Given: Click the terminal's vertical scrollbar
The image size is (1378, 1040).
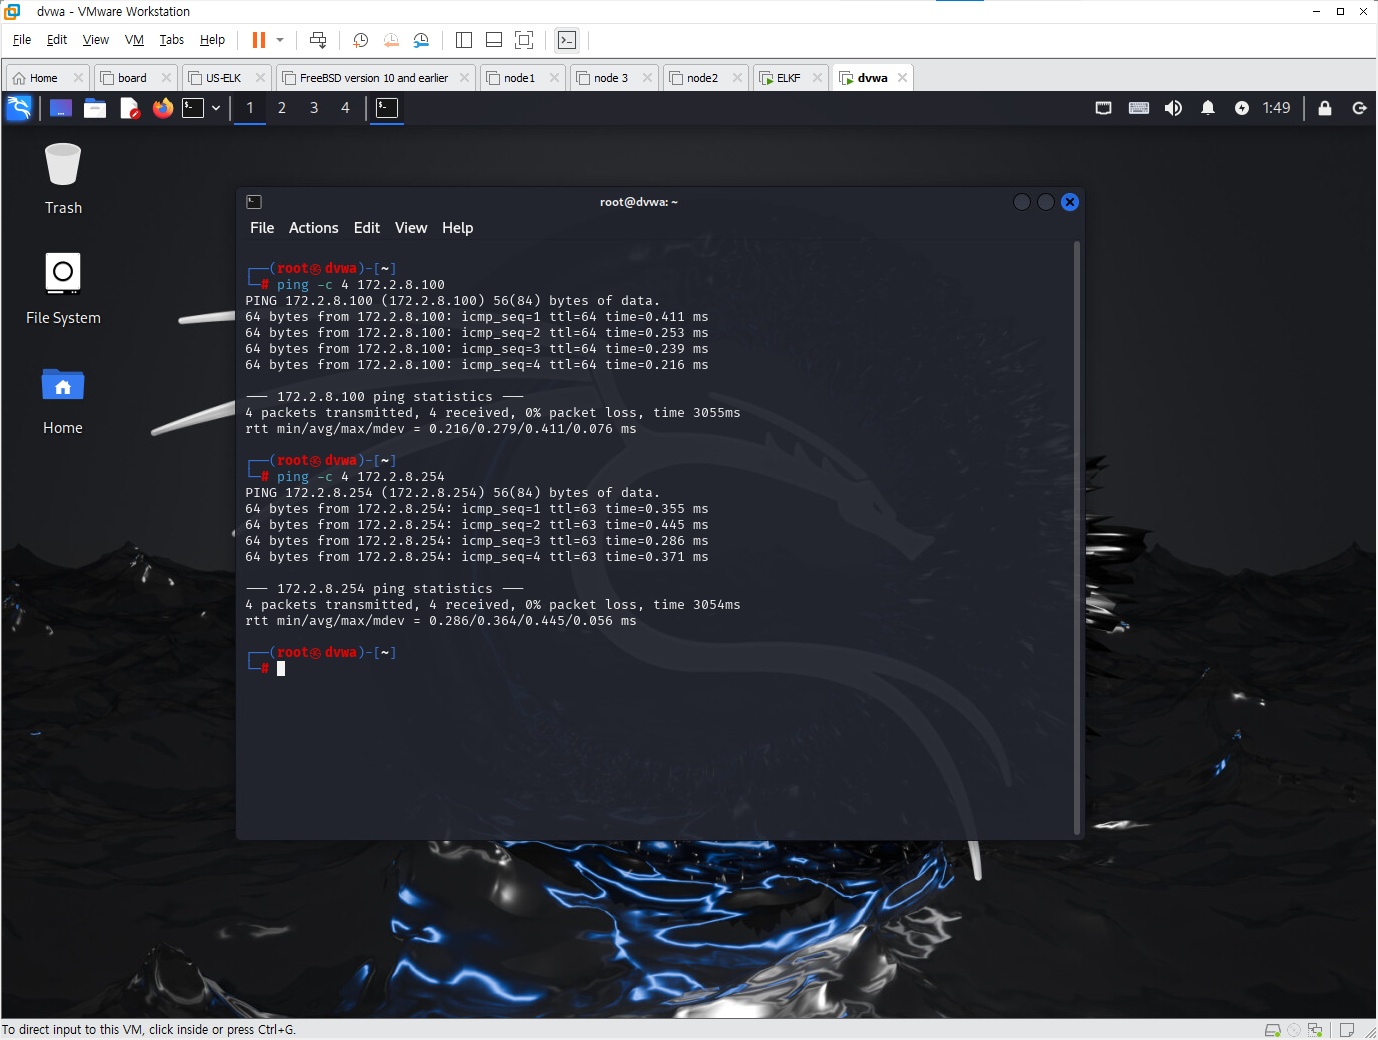Looking at the screenshot, I should point(1077,537).
